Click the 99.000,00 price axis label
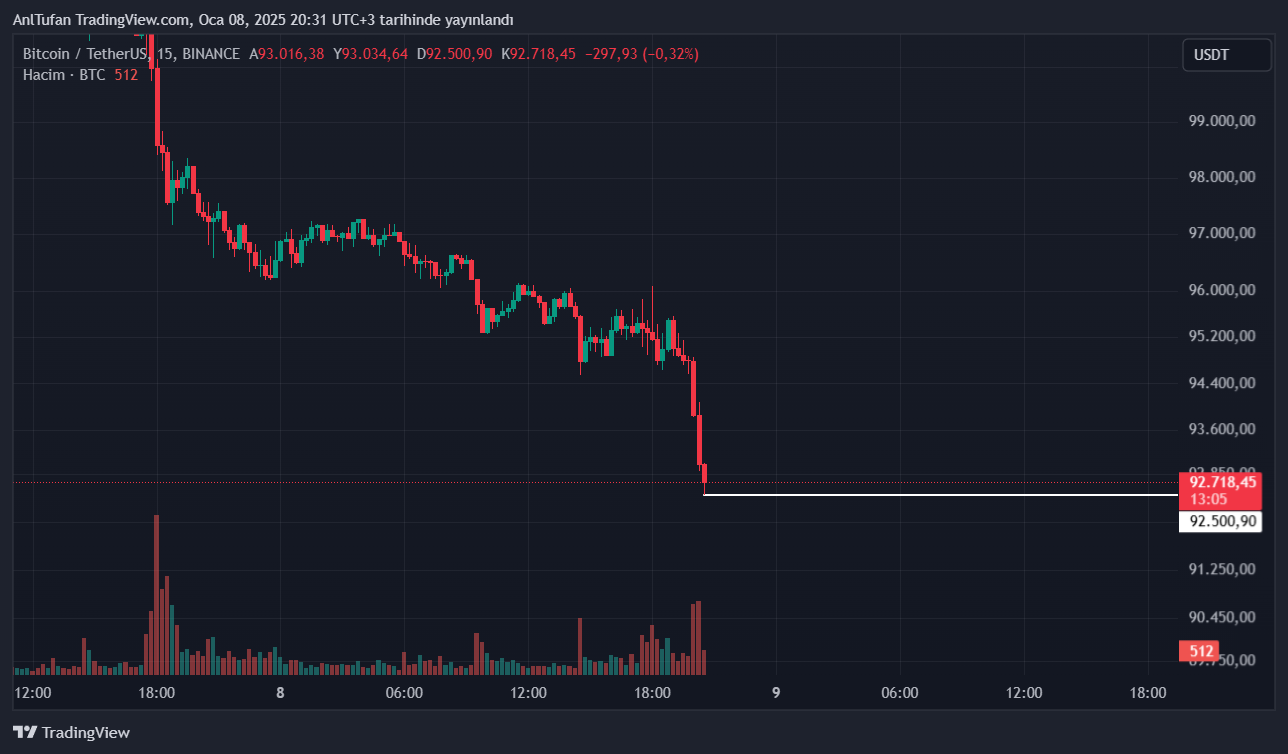The width and height of the screenshot is (1288, 754). (1221, 121)
